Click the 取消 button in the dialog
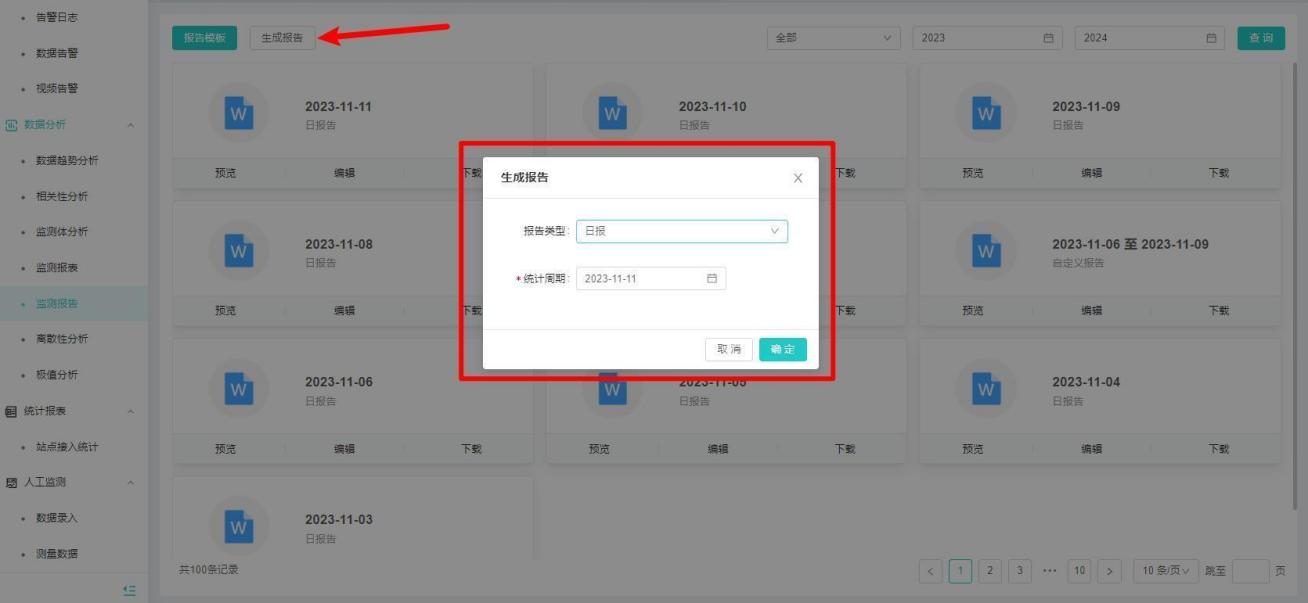1308x603 pixels. (x=728, y=349)
